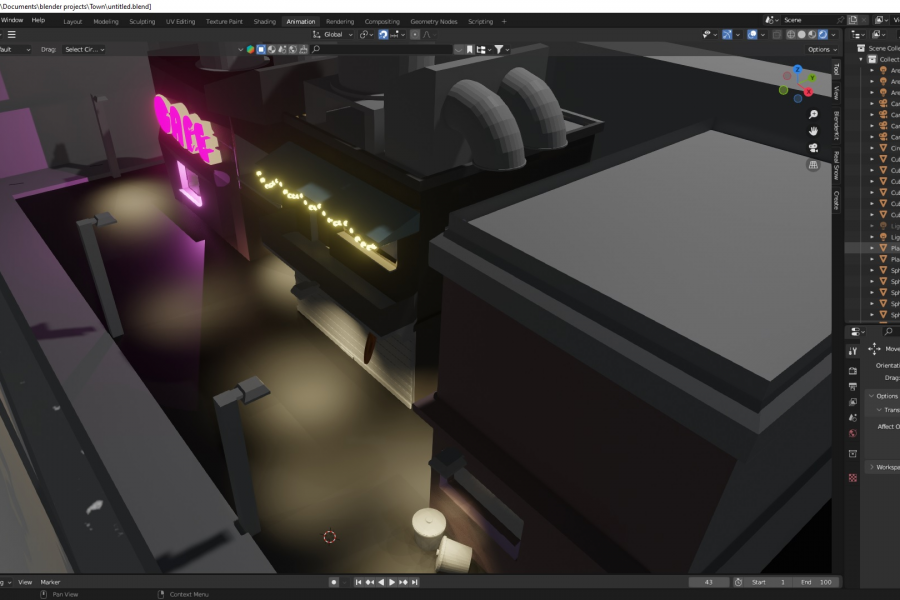Open the timeline Marker menu
900x600 pixels.
(50, 582)
